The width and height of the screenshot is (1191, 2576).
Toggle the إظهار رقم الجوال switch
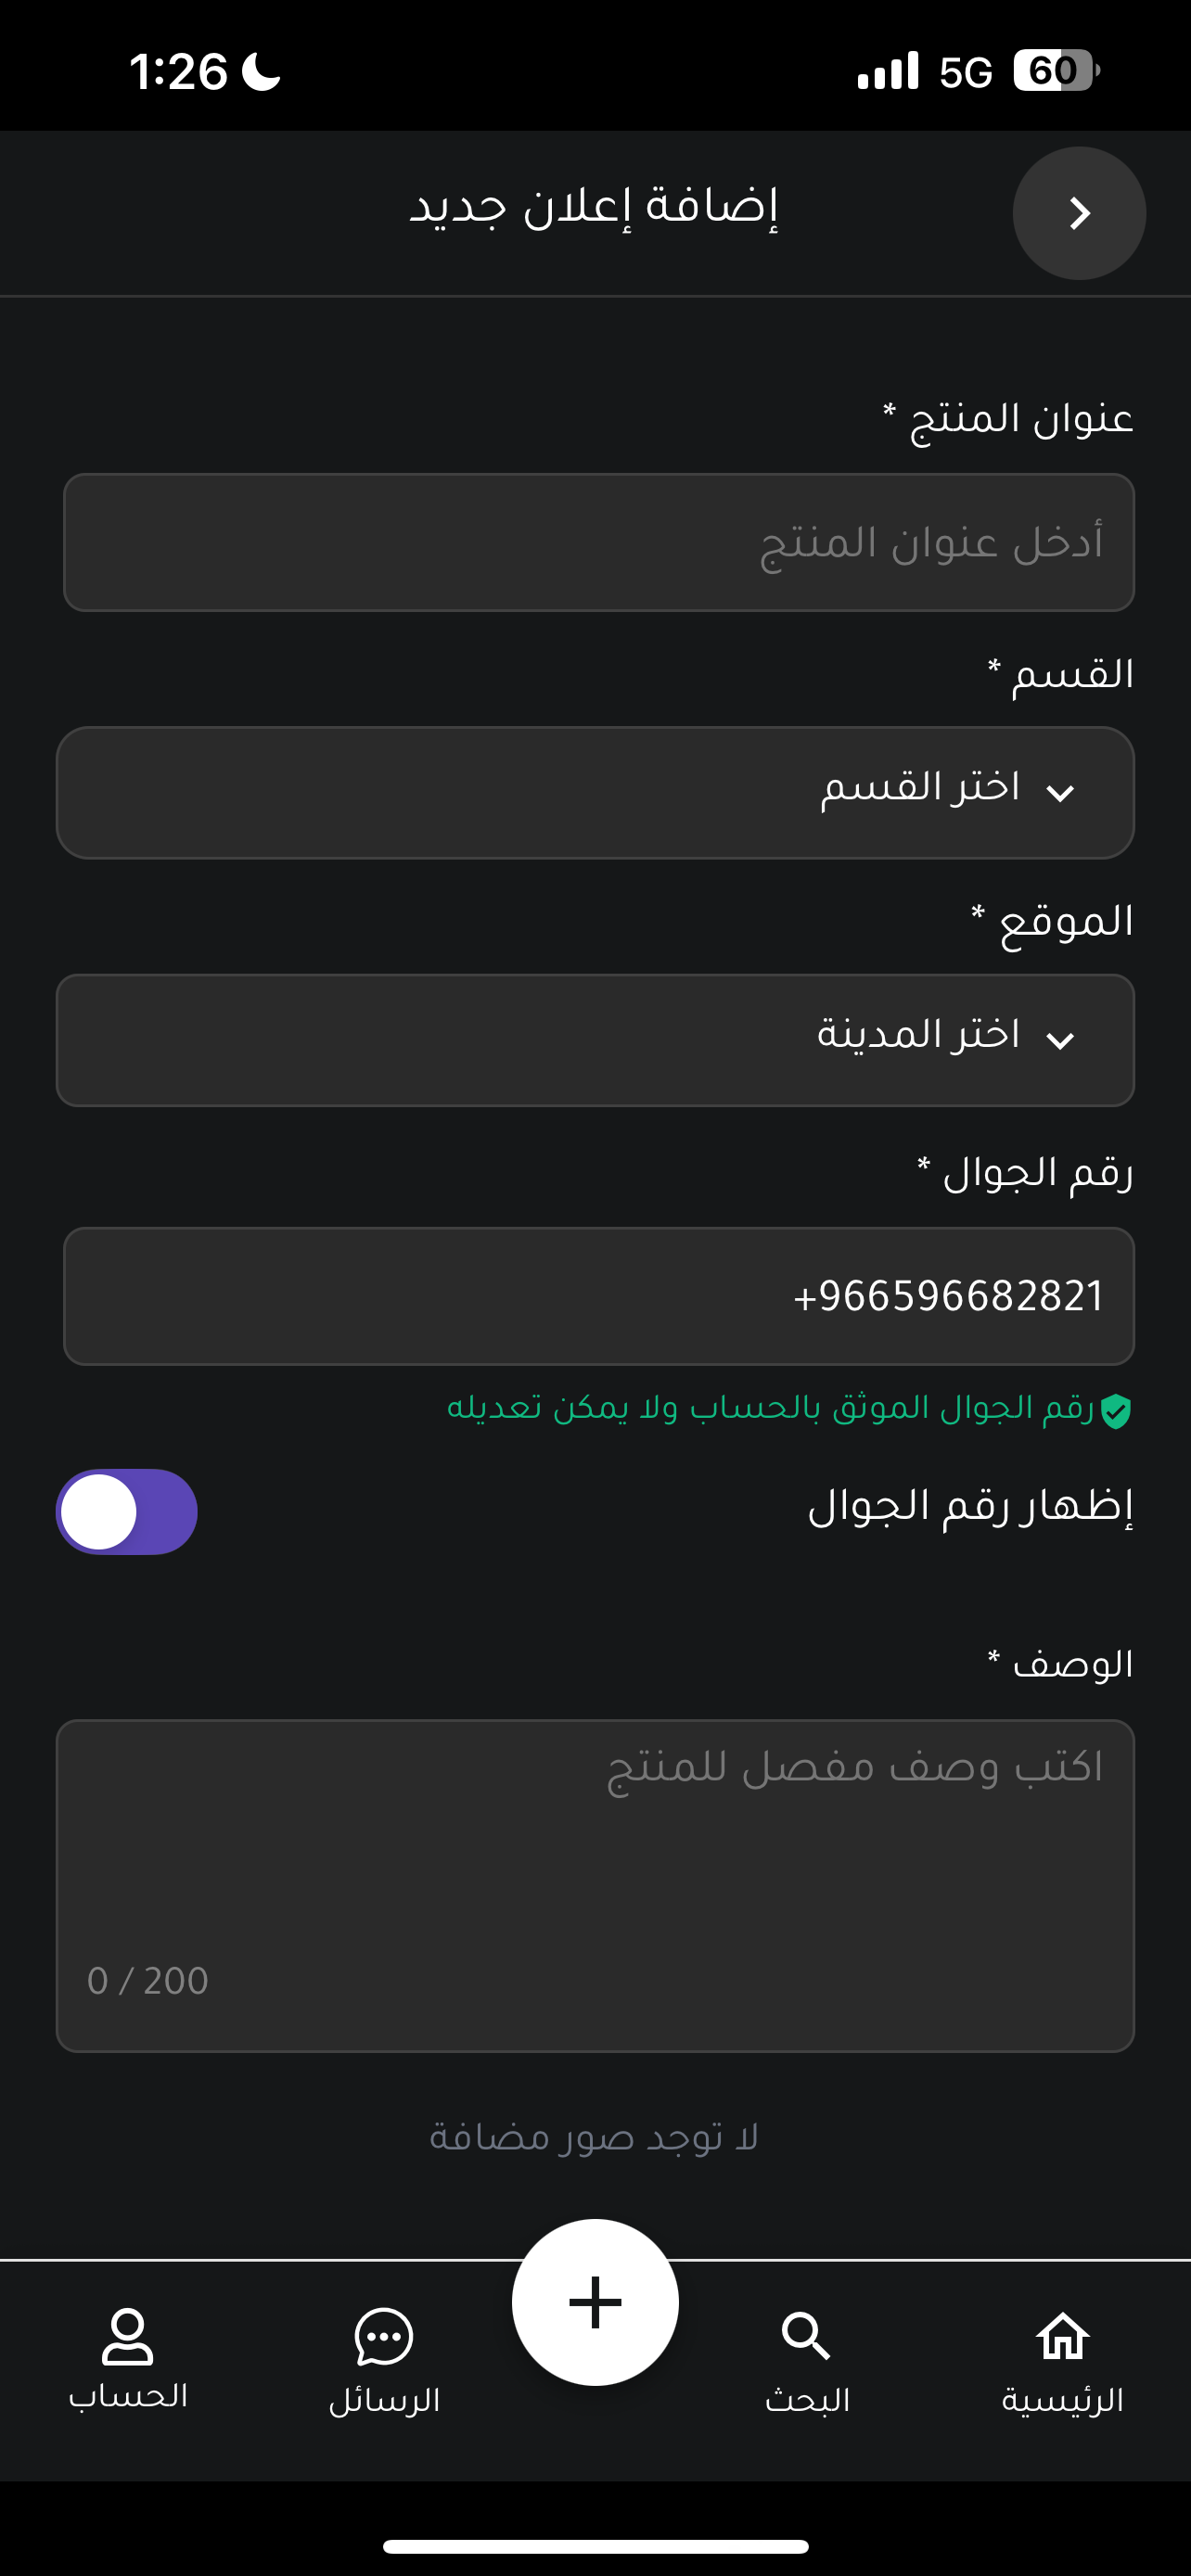[x=127, y=1512]
